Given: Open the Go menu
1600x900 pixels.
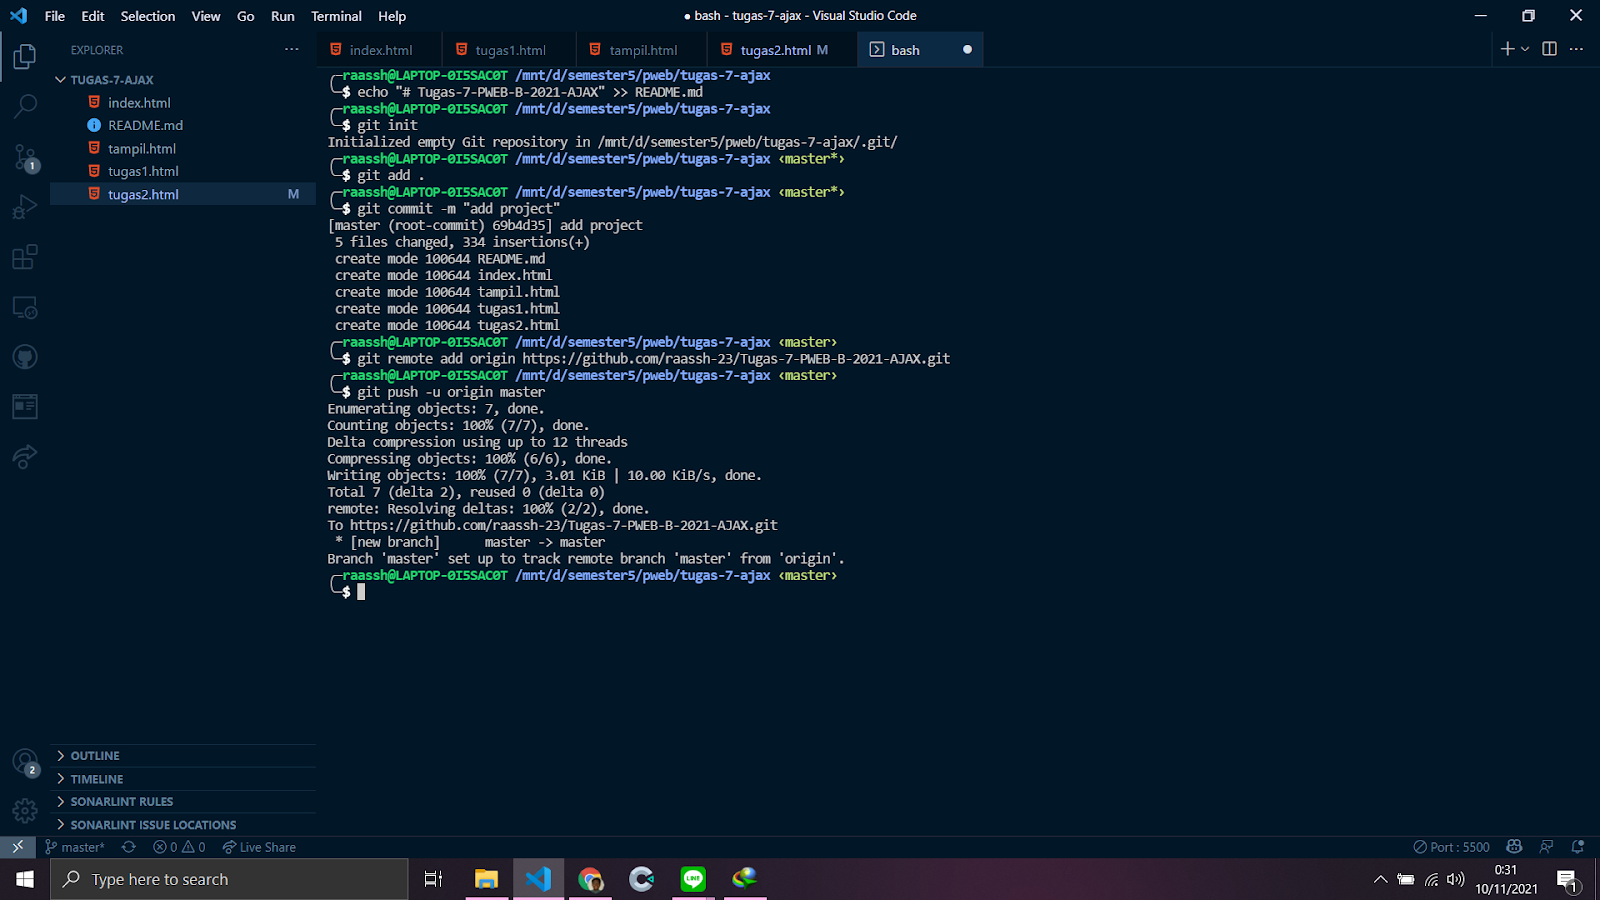Looking at the screenshot, I should 246,16.
